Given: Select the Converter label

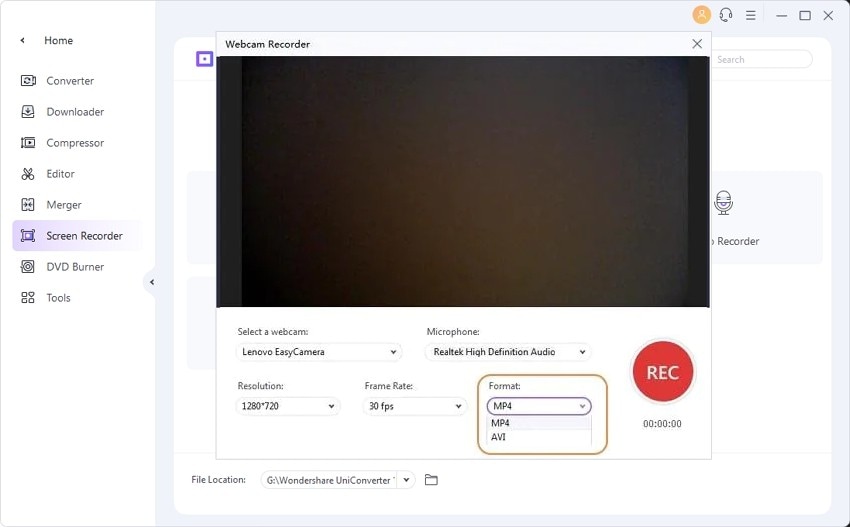Looking at the screenshot, I should [x=70, y=81].
